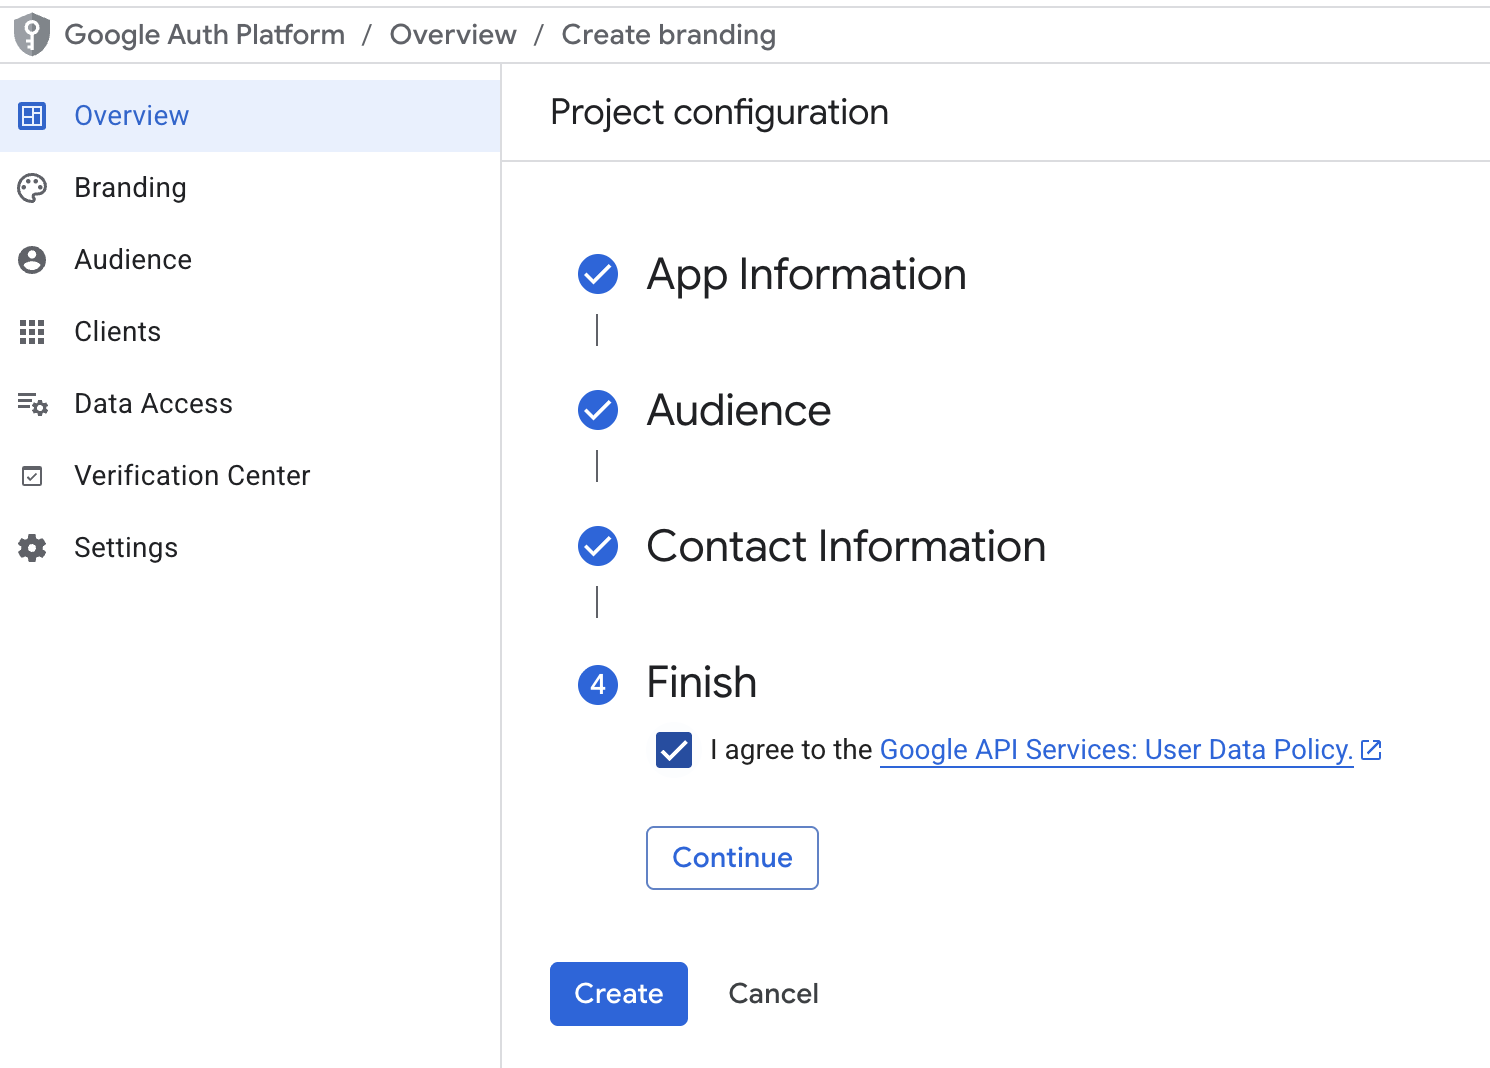Cancel the project configuration

tap(773, 994)
